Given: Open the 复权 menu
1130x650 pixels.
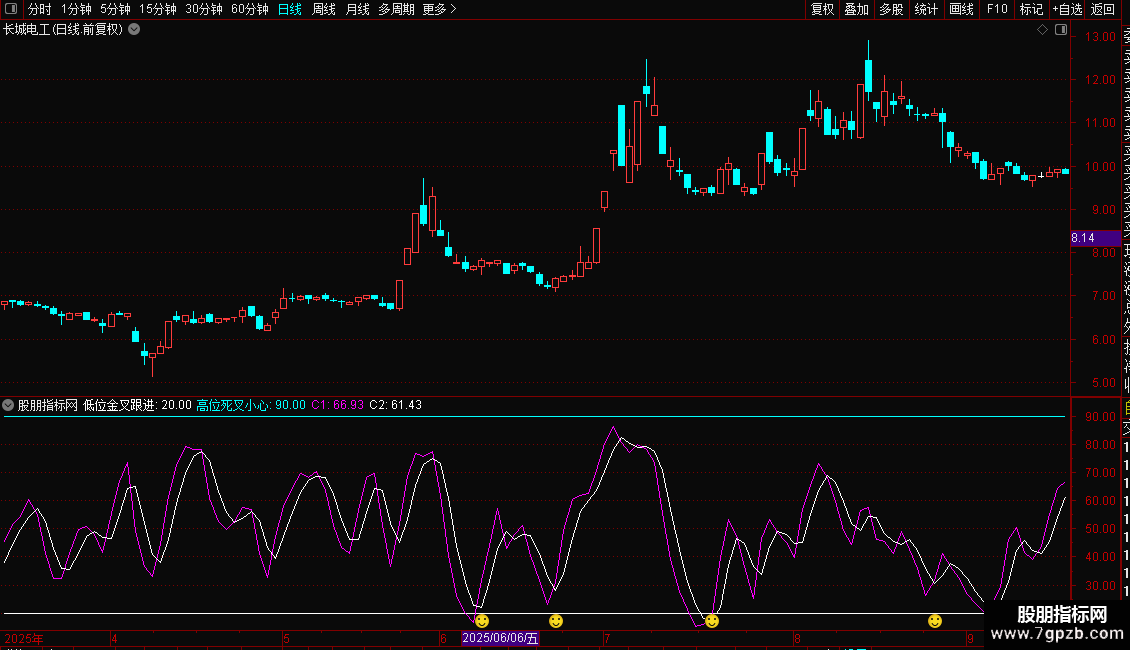Looking at the screenshot, I should pos(822,9).
